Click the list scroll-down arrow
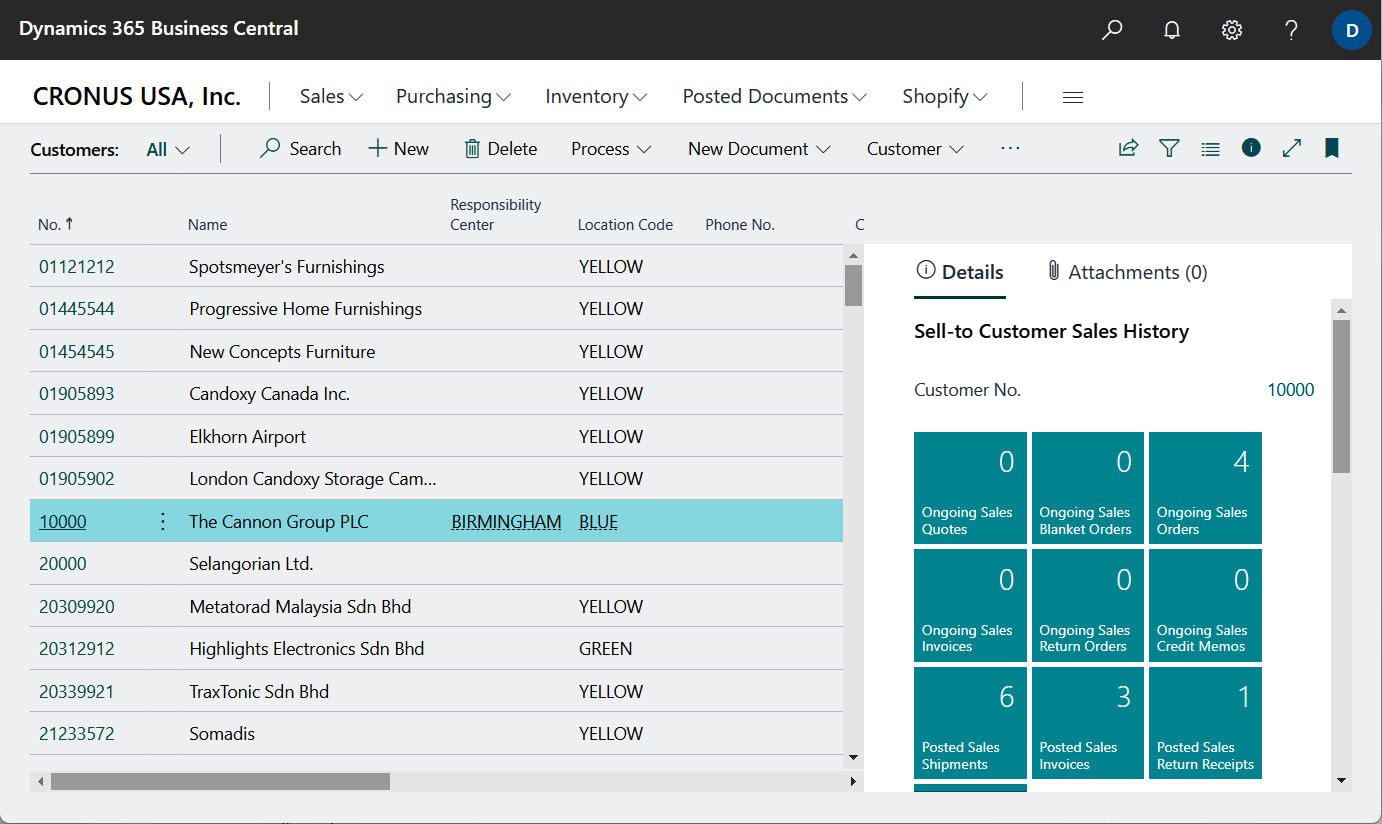The image size is (1382, 824). (853, 758)
